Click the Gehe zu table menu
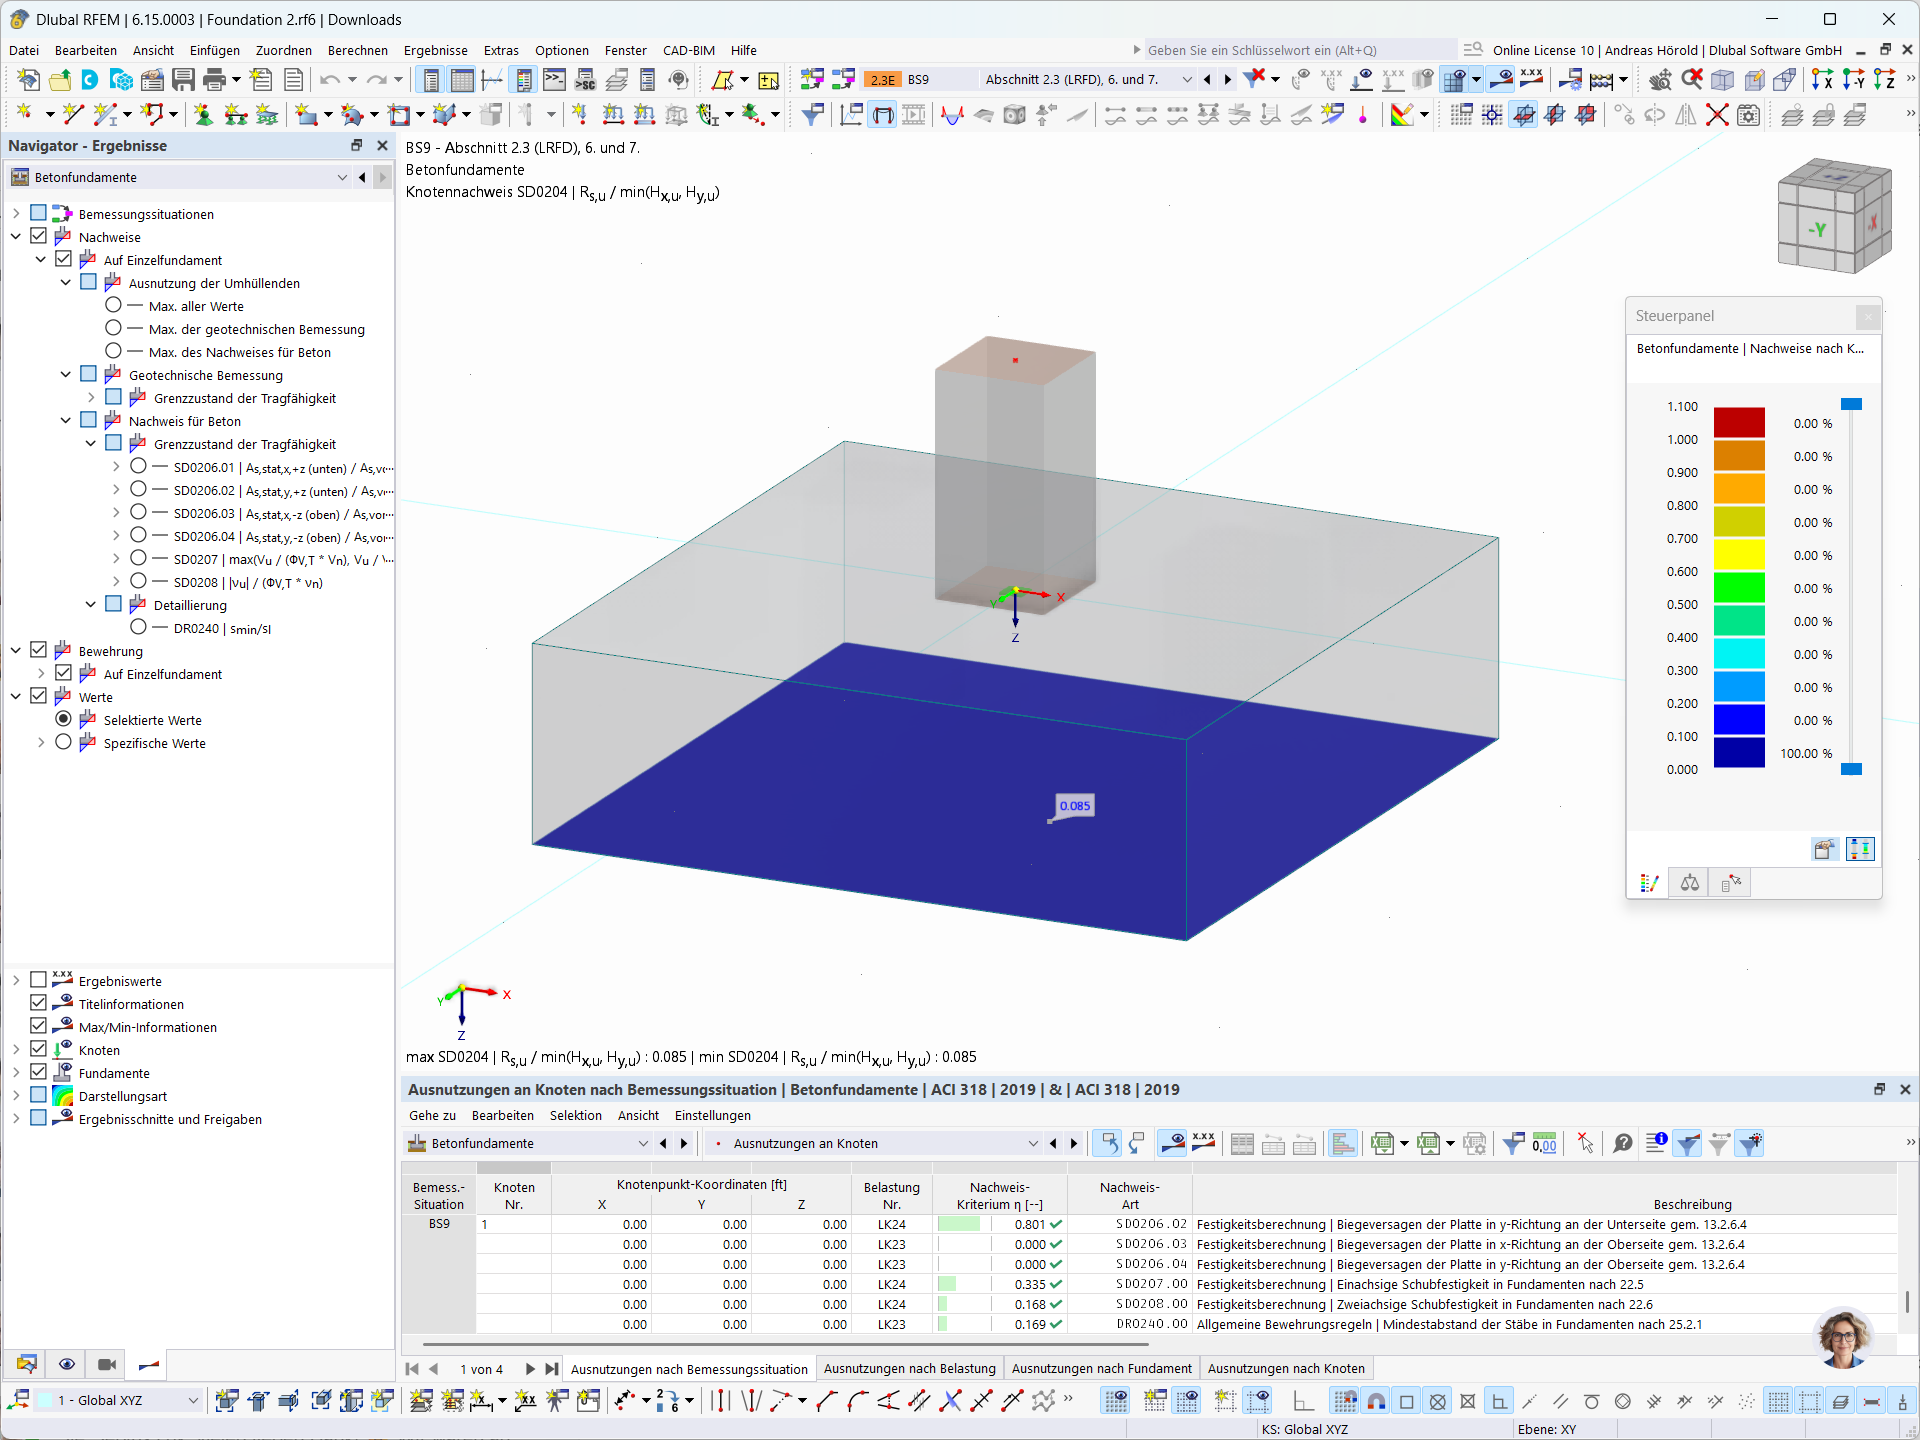The width and height of the screenshot is (1920, 1440). click(x=432, y=1115)
